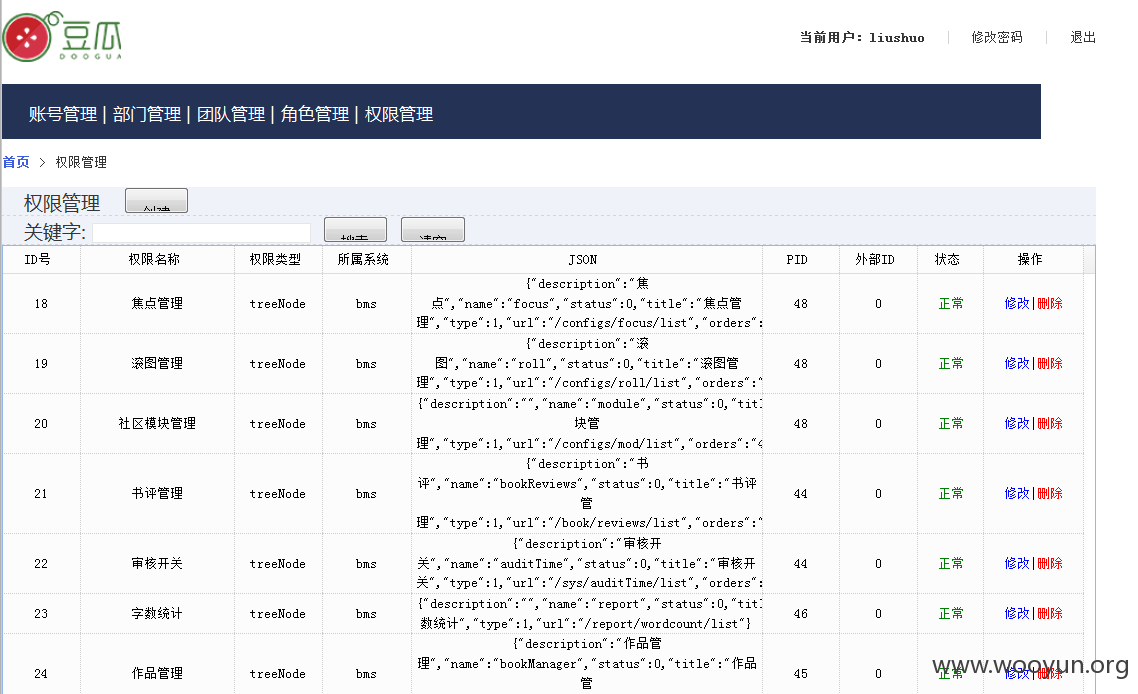Select the 字数统计 name cell
Screen dimensions: 1138x694
click(157, 613)
